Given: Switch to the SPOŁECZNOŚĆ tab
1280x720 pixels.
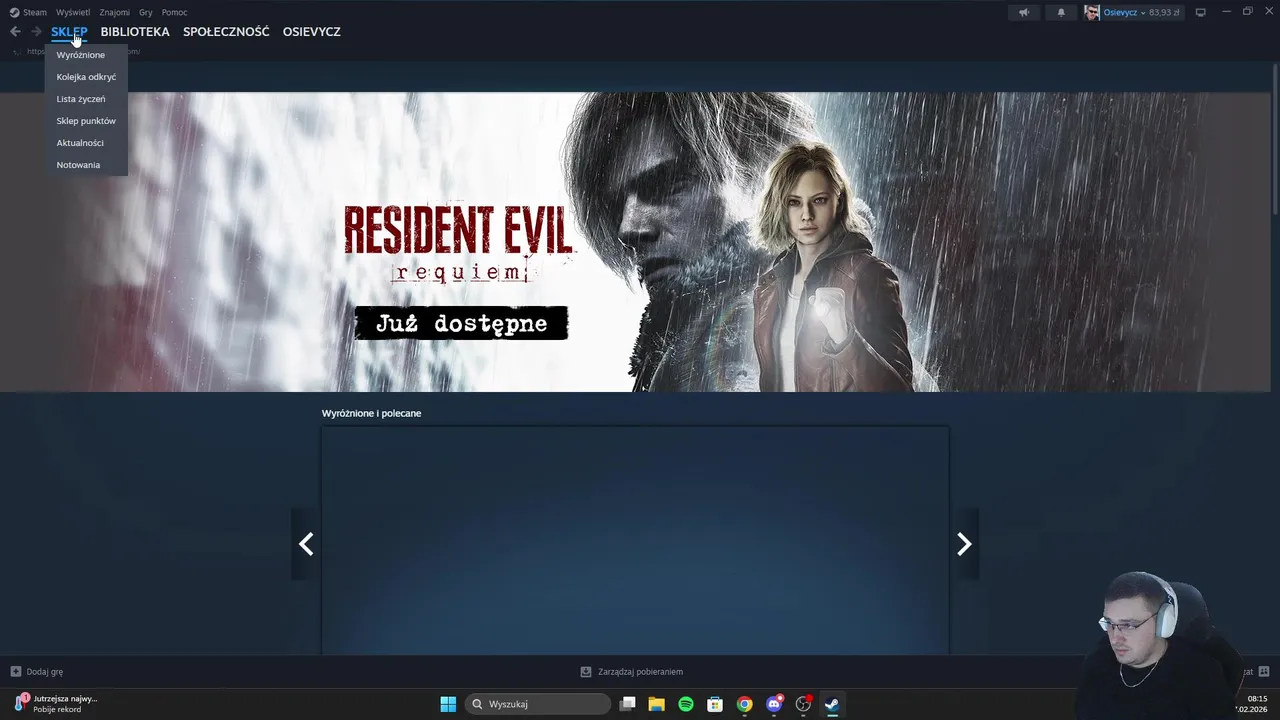Looking at the screenshot, I should (226, 32).
